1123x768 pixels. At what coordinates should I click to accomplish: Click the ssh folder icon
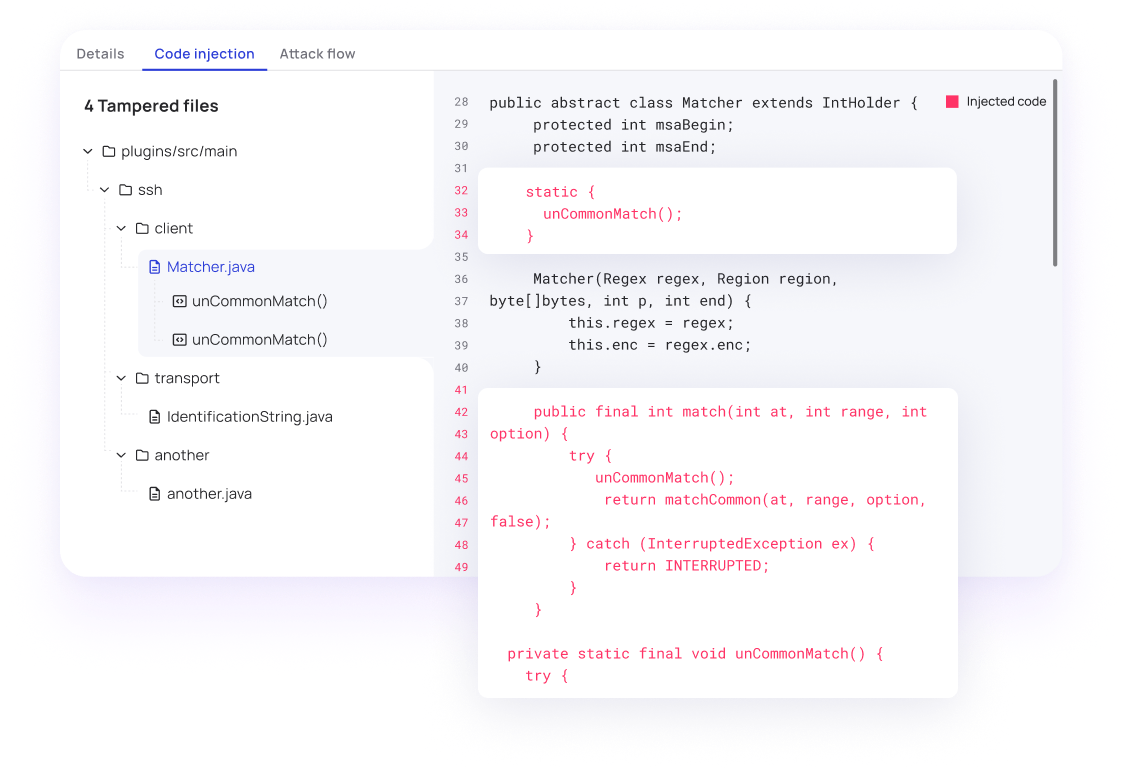coord(126,190)
